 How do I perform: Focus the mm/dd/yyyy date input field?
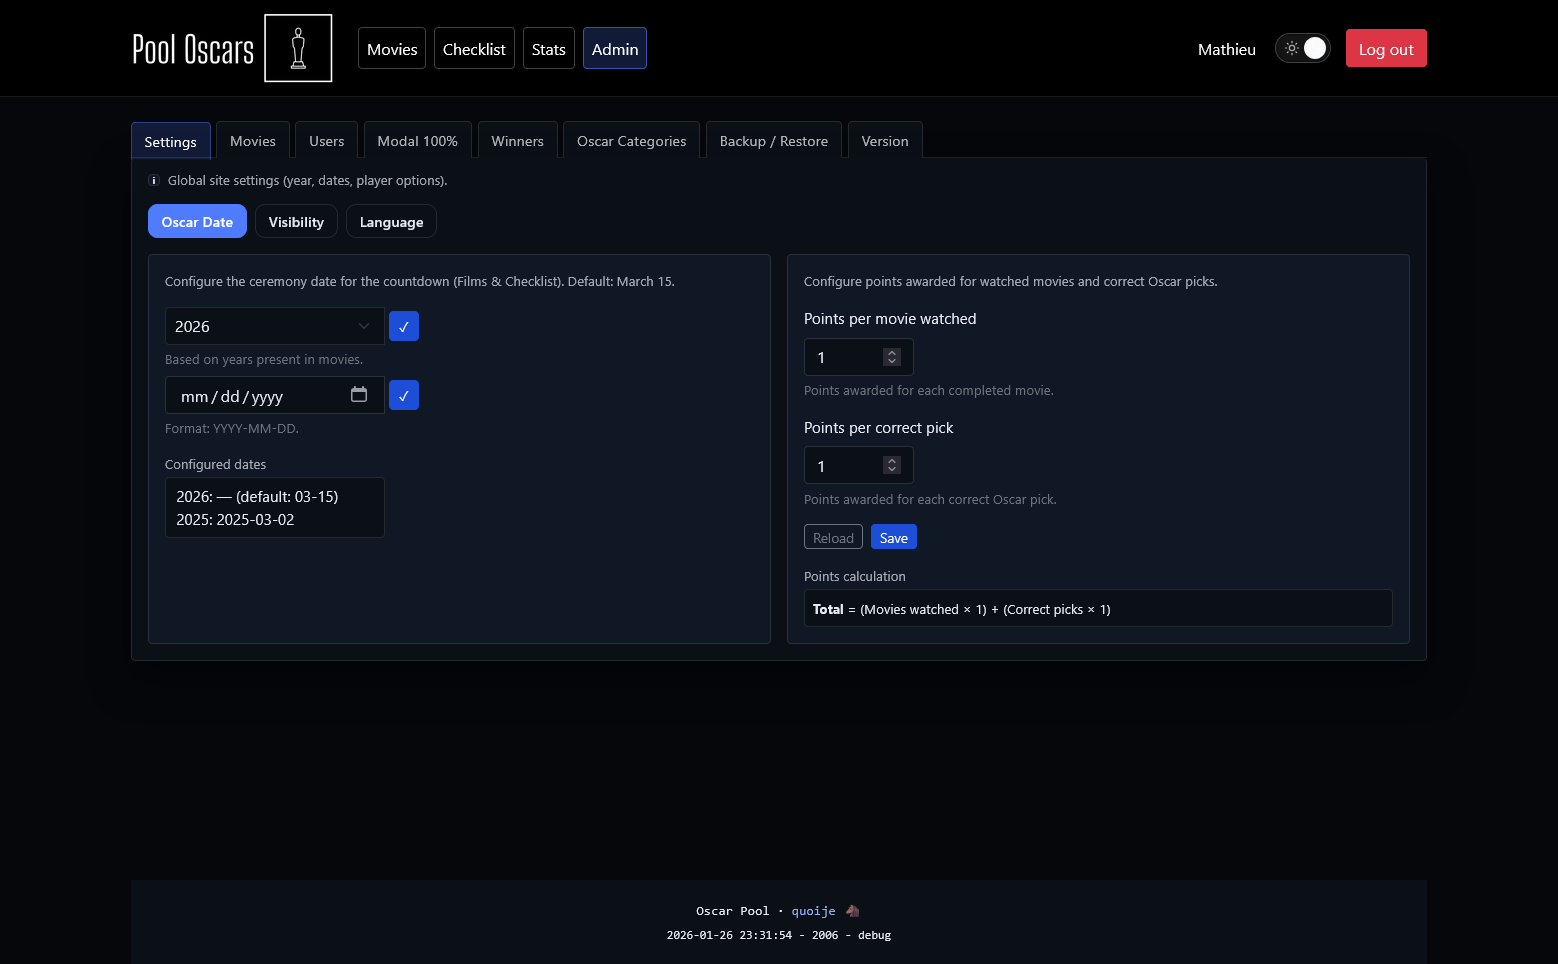tap(275, 395)
